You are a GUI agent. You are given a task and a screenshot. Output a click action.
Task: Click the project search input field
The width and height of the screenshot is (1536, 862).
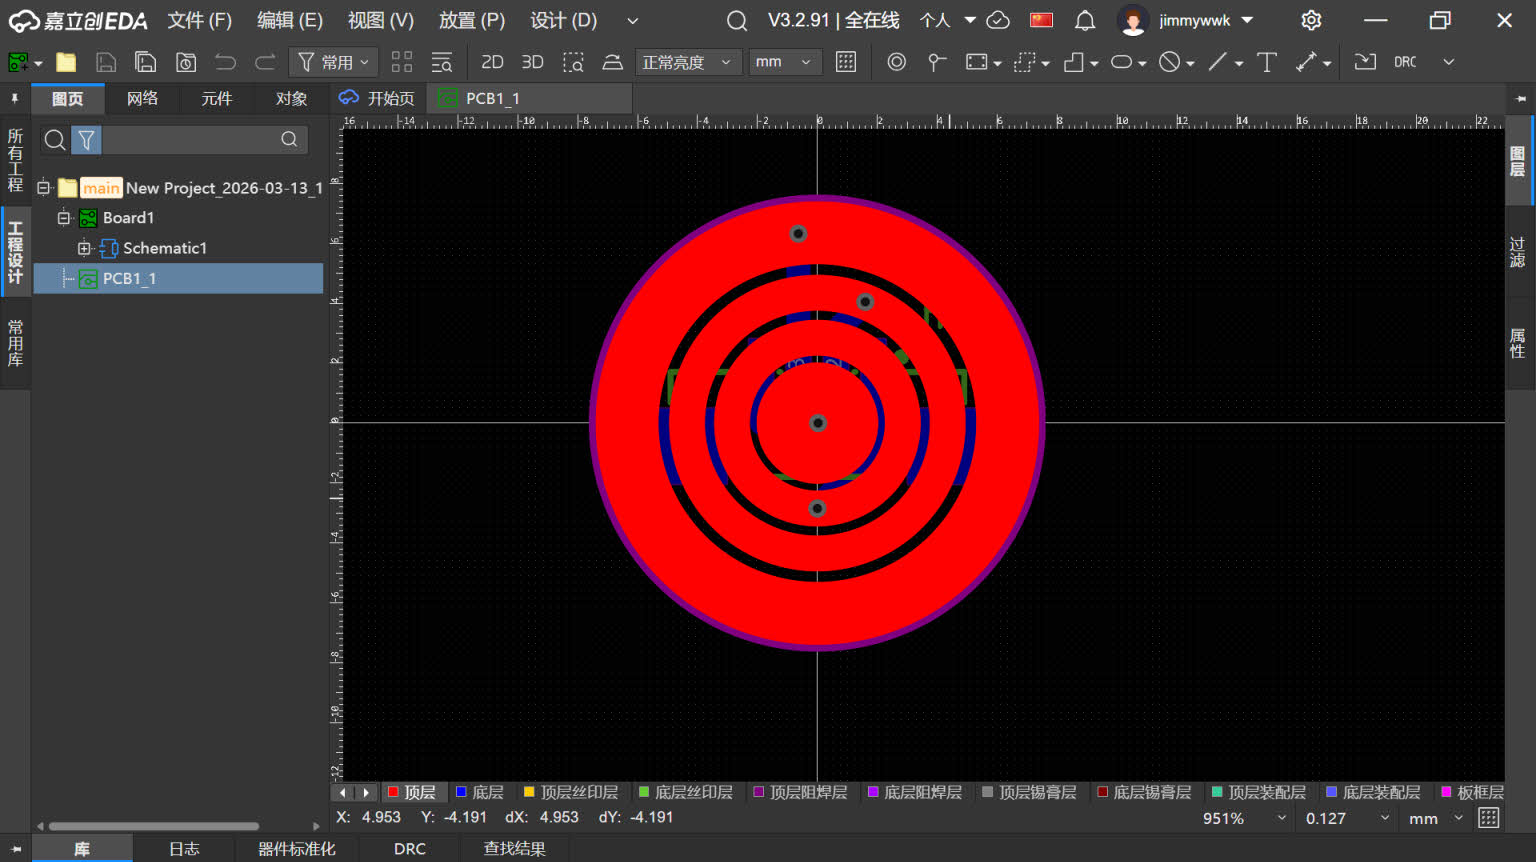point(190,140)
